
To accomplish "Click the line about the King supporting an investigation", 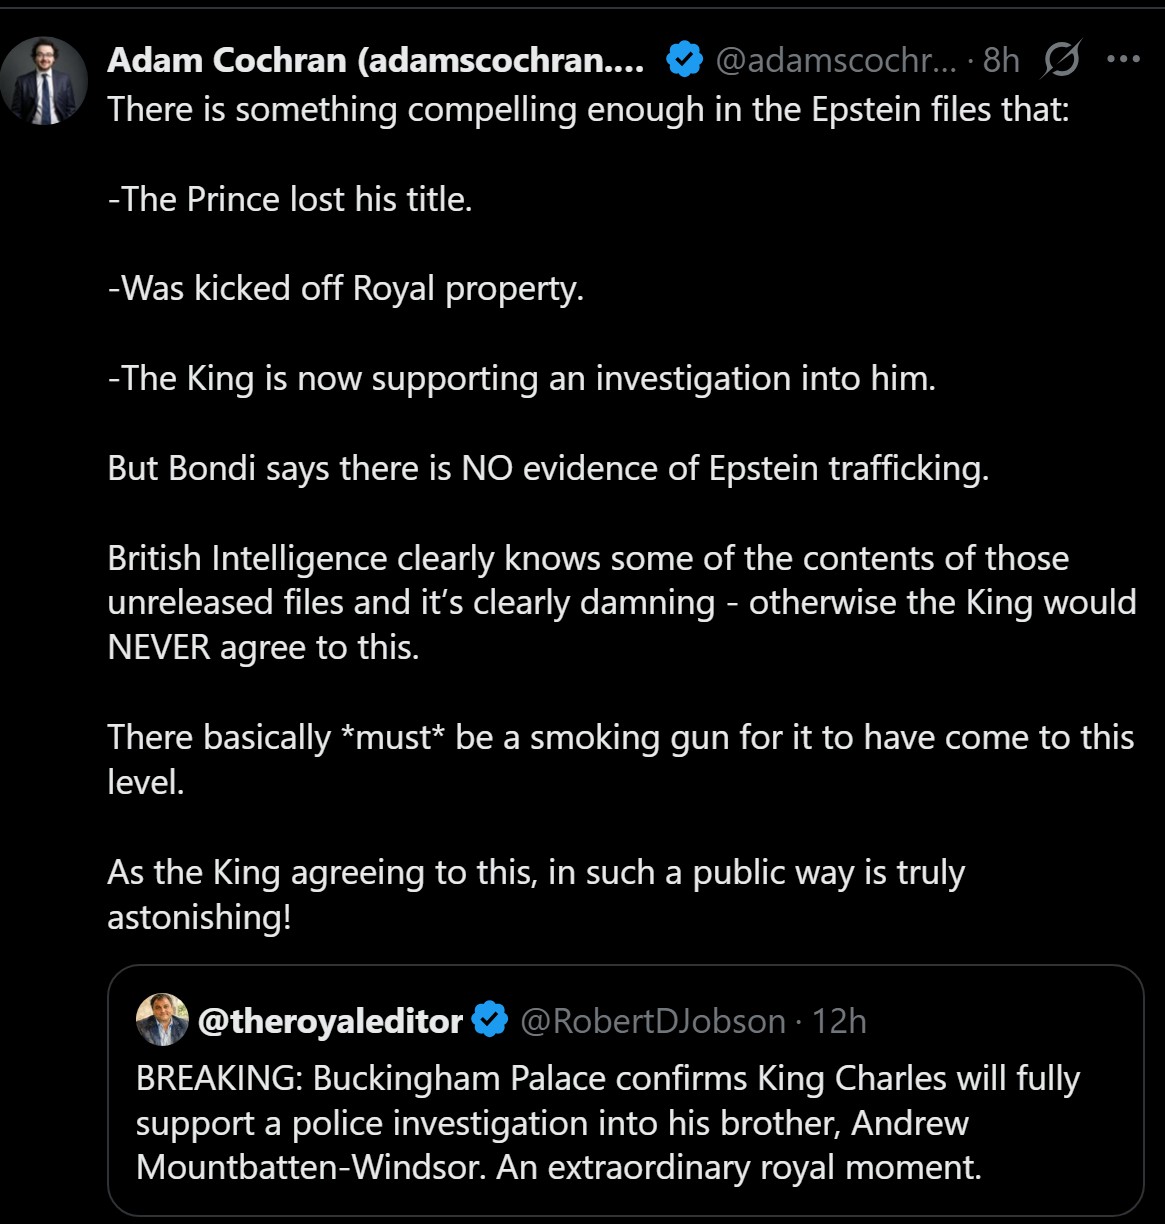I will (x=521, y=378).
